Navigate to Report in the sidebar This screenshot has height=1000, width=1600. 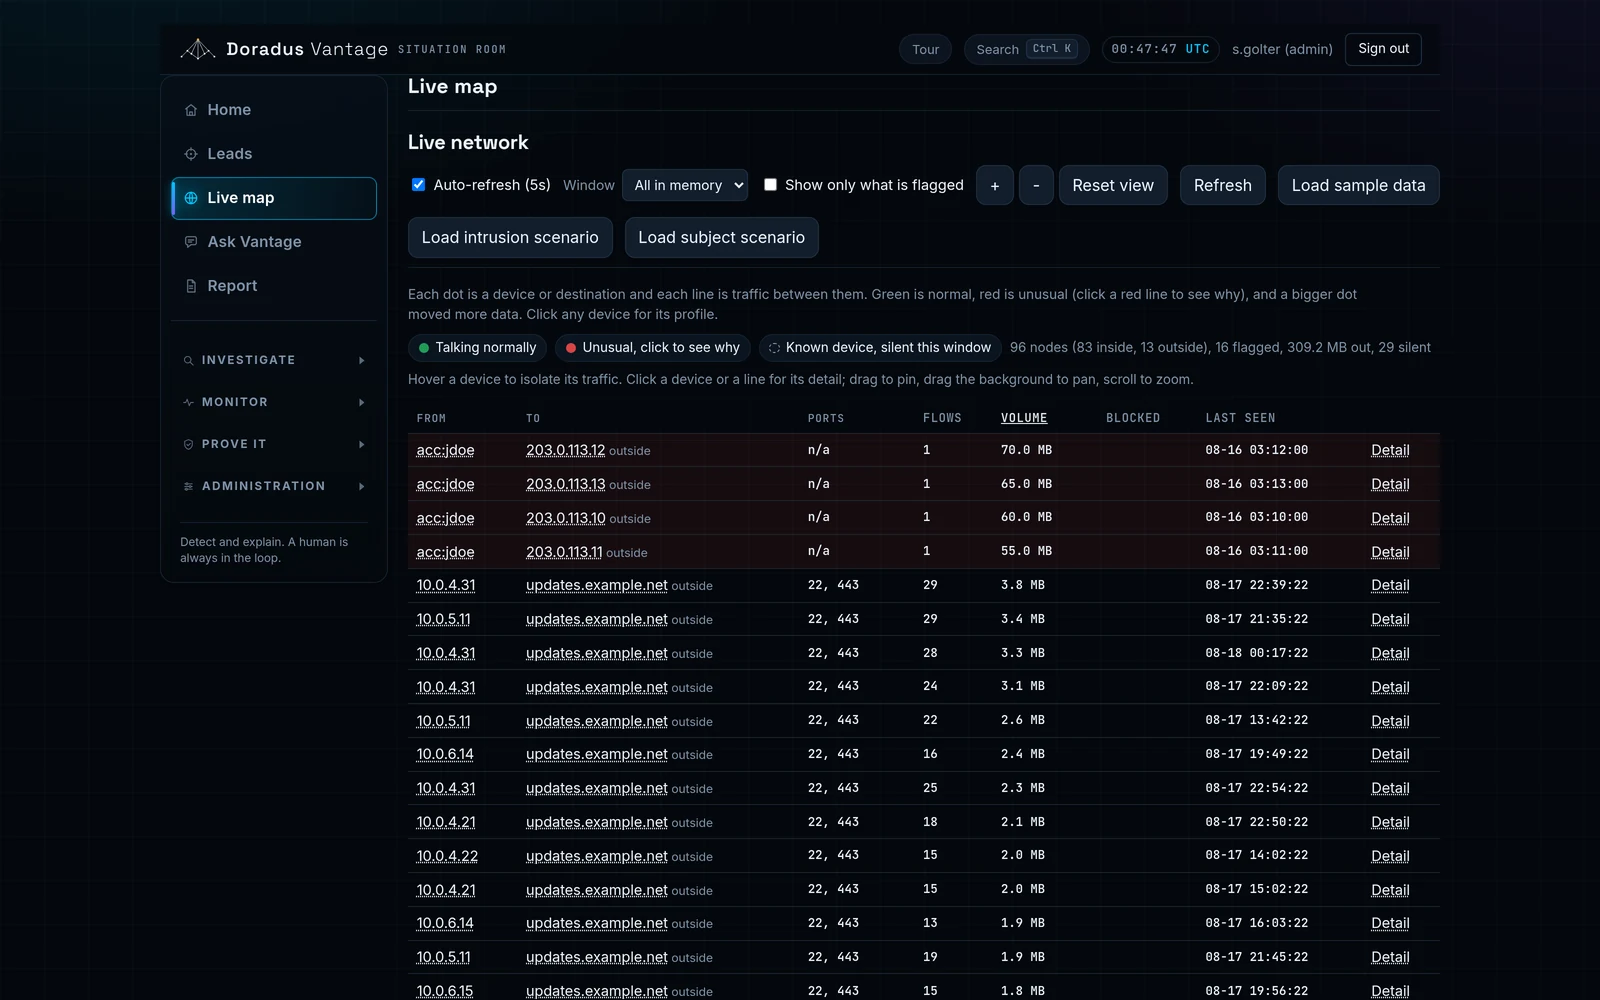[274, 286]
